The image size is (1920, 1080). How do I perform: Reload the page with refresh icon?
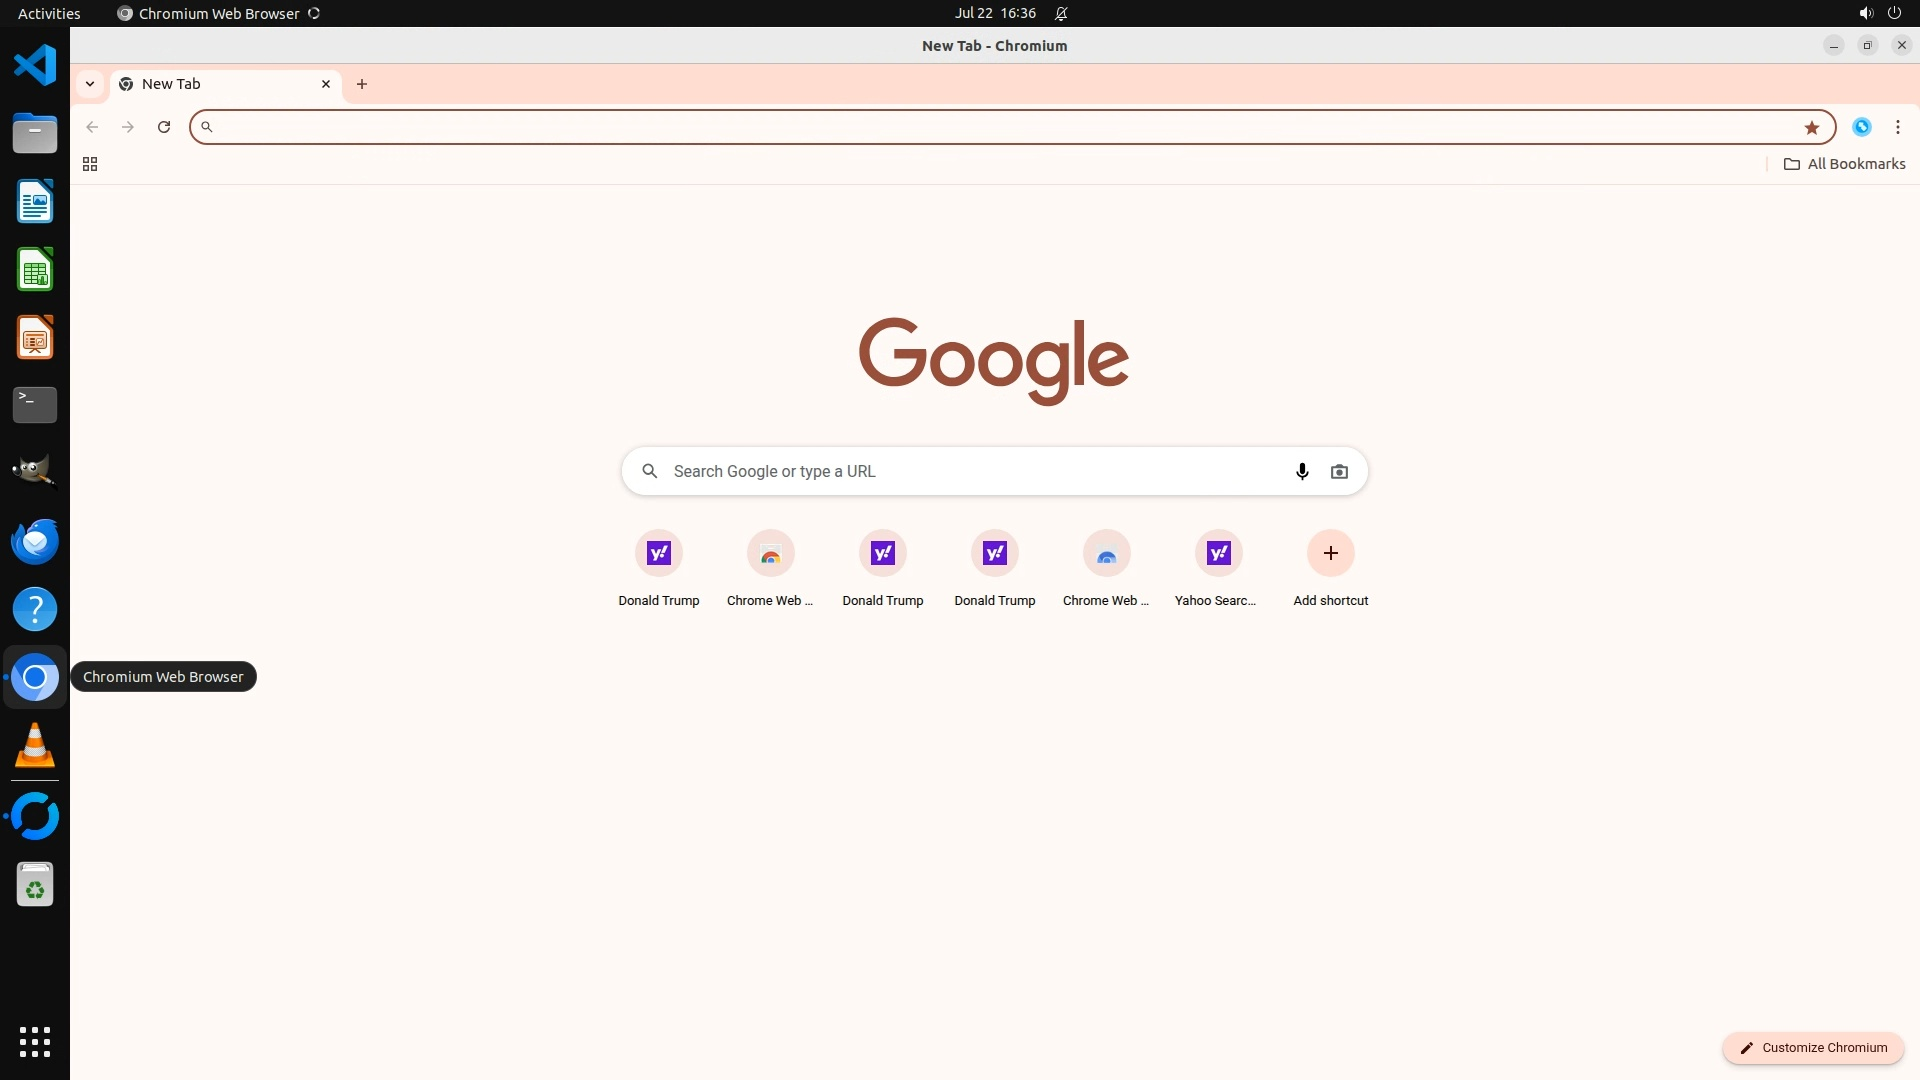[164, 127]
